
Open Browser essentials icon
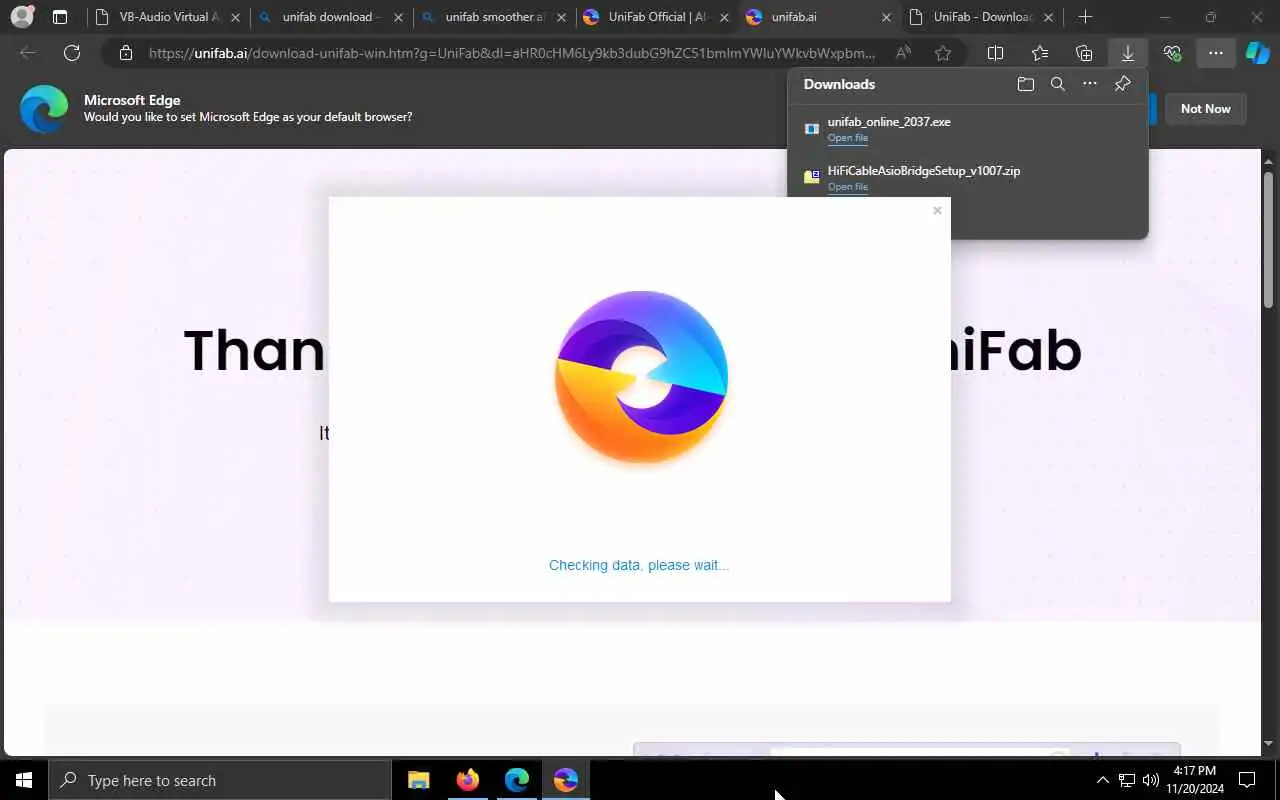1172,54
